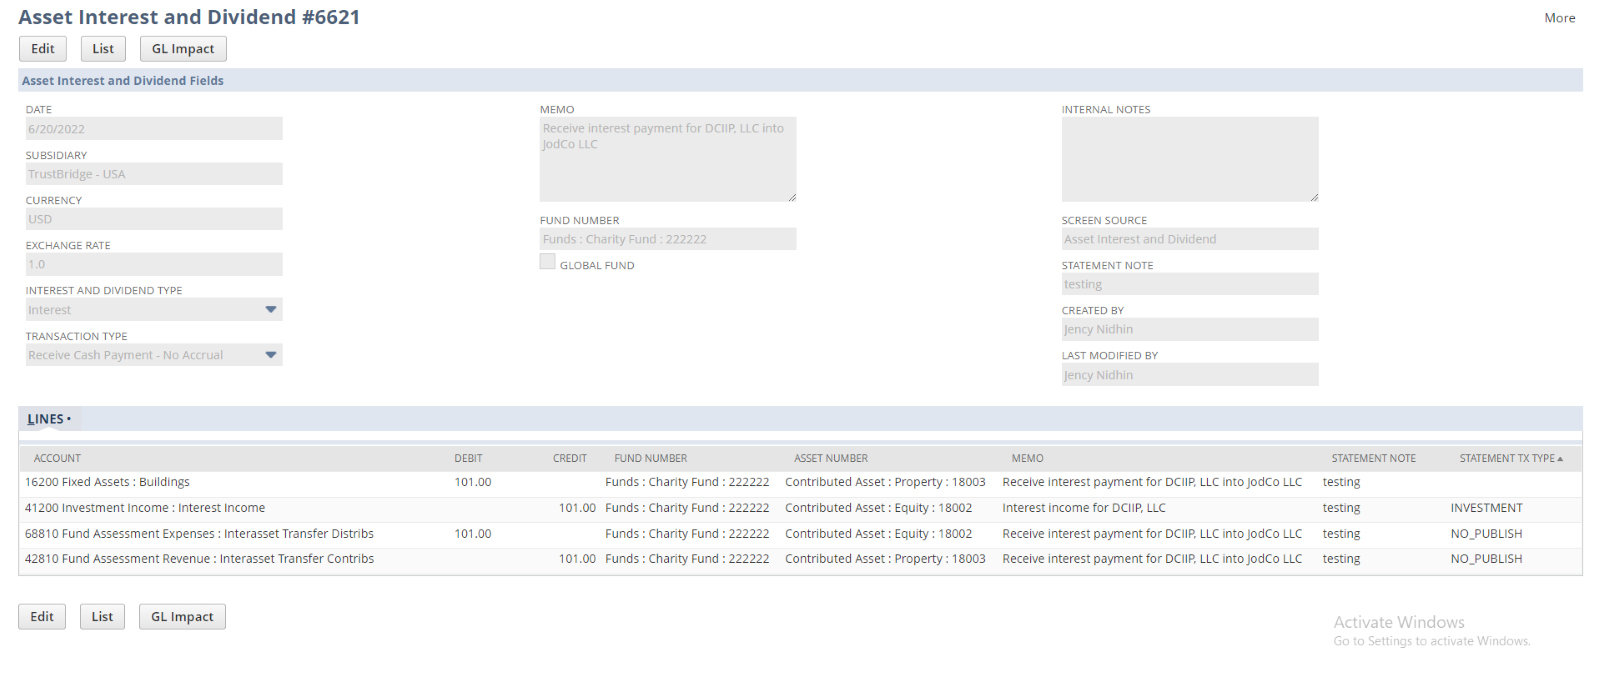Select the Lines tab
The image size is (1600, 673).
(46, 419)
